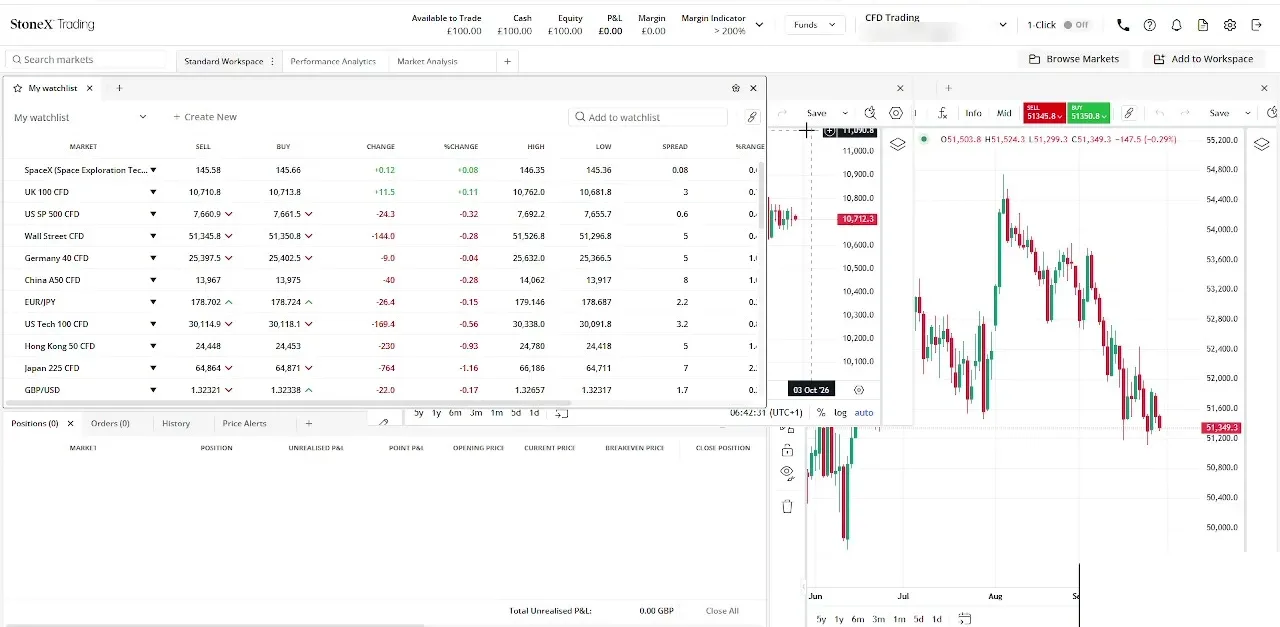This screenshot has width=1280, height=627.
Task: Click the plus icon next to 11,090.8 price label
Action: pos(829,131)
